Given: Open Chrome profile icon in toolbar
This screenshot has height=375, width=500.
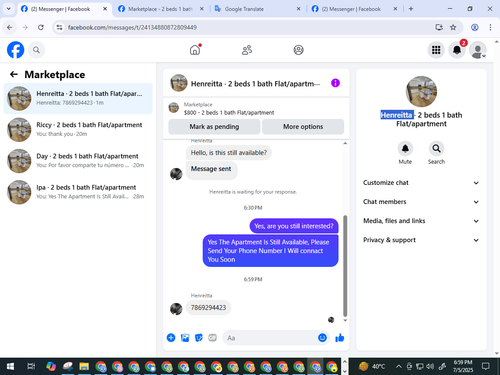Looking at the screenshot, I should pyautogui.click(x=475, y=27).
